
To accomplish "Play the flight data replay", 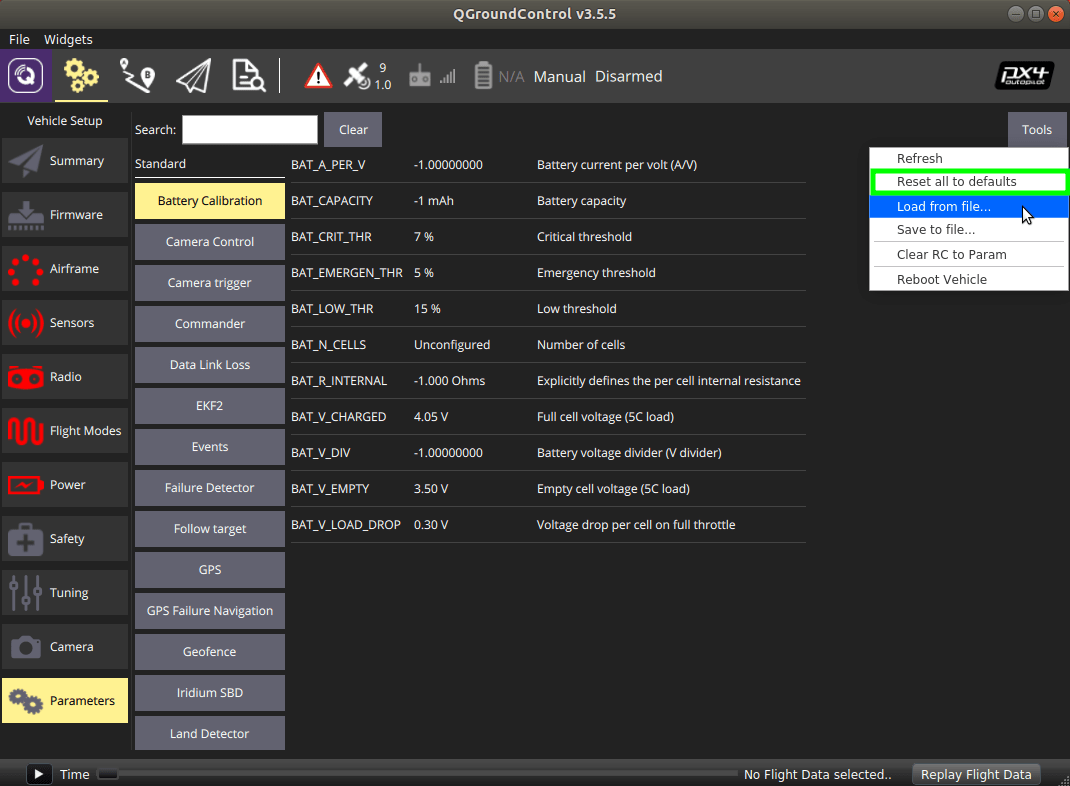I will click(39, 774).
